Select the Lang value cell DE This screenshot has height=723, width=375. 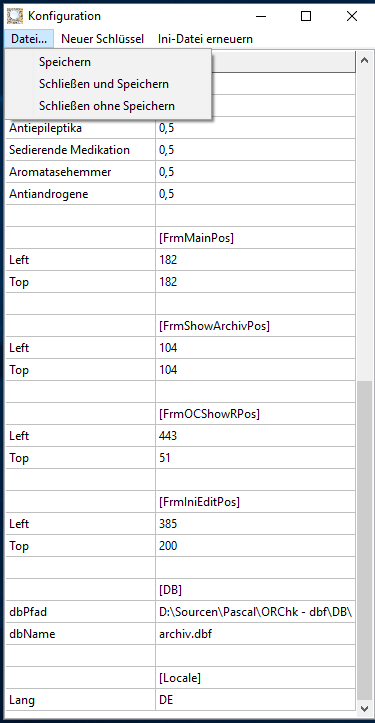pyautogui.click(x=256, y=700)
